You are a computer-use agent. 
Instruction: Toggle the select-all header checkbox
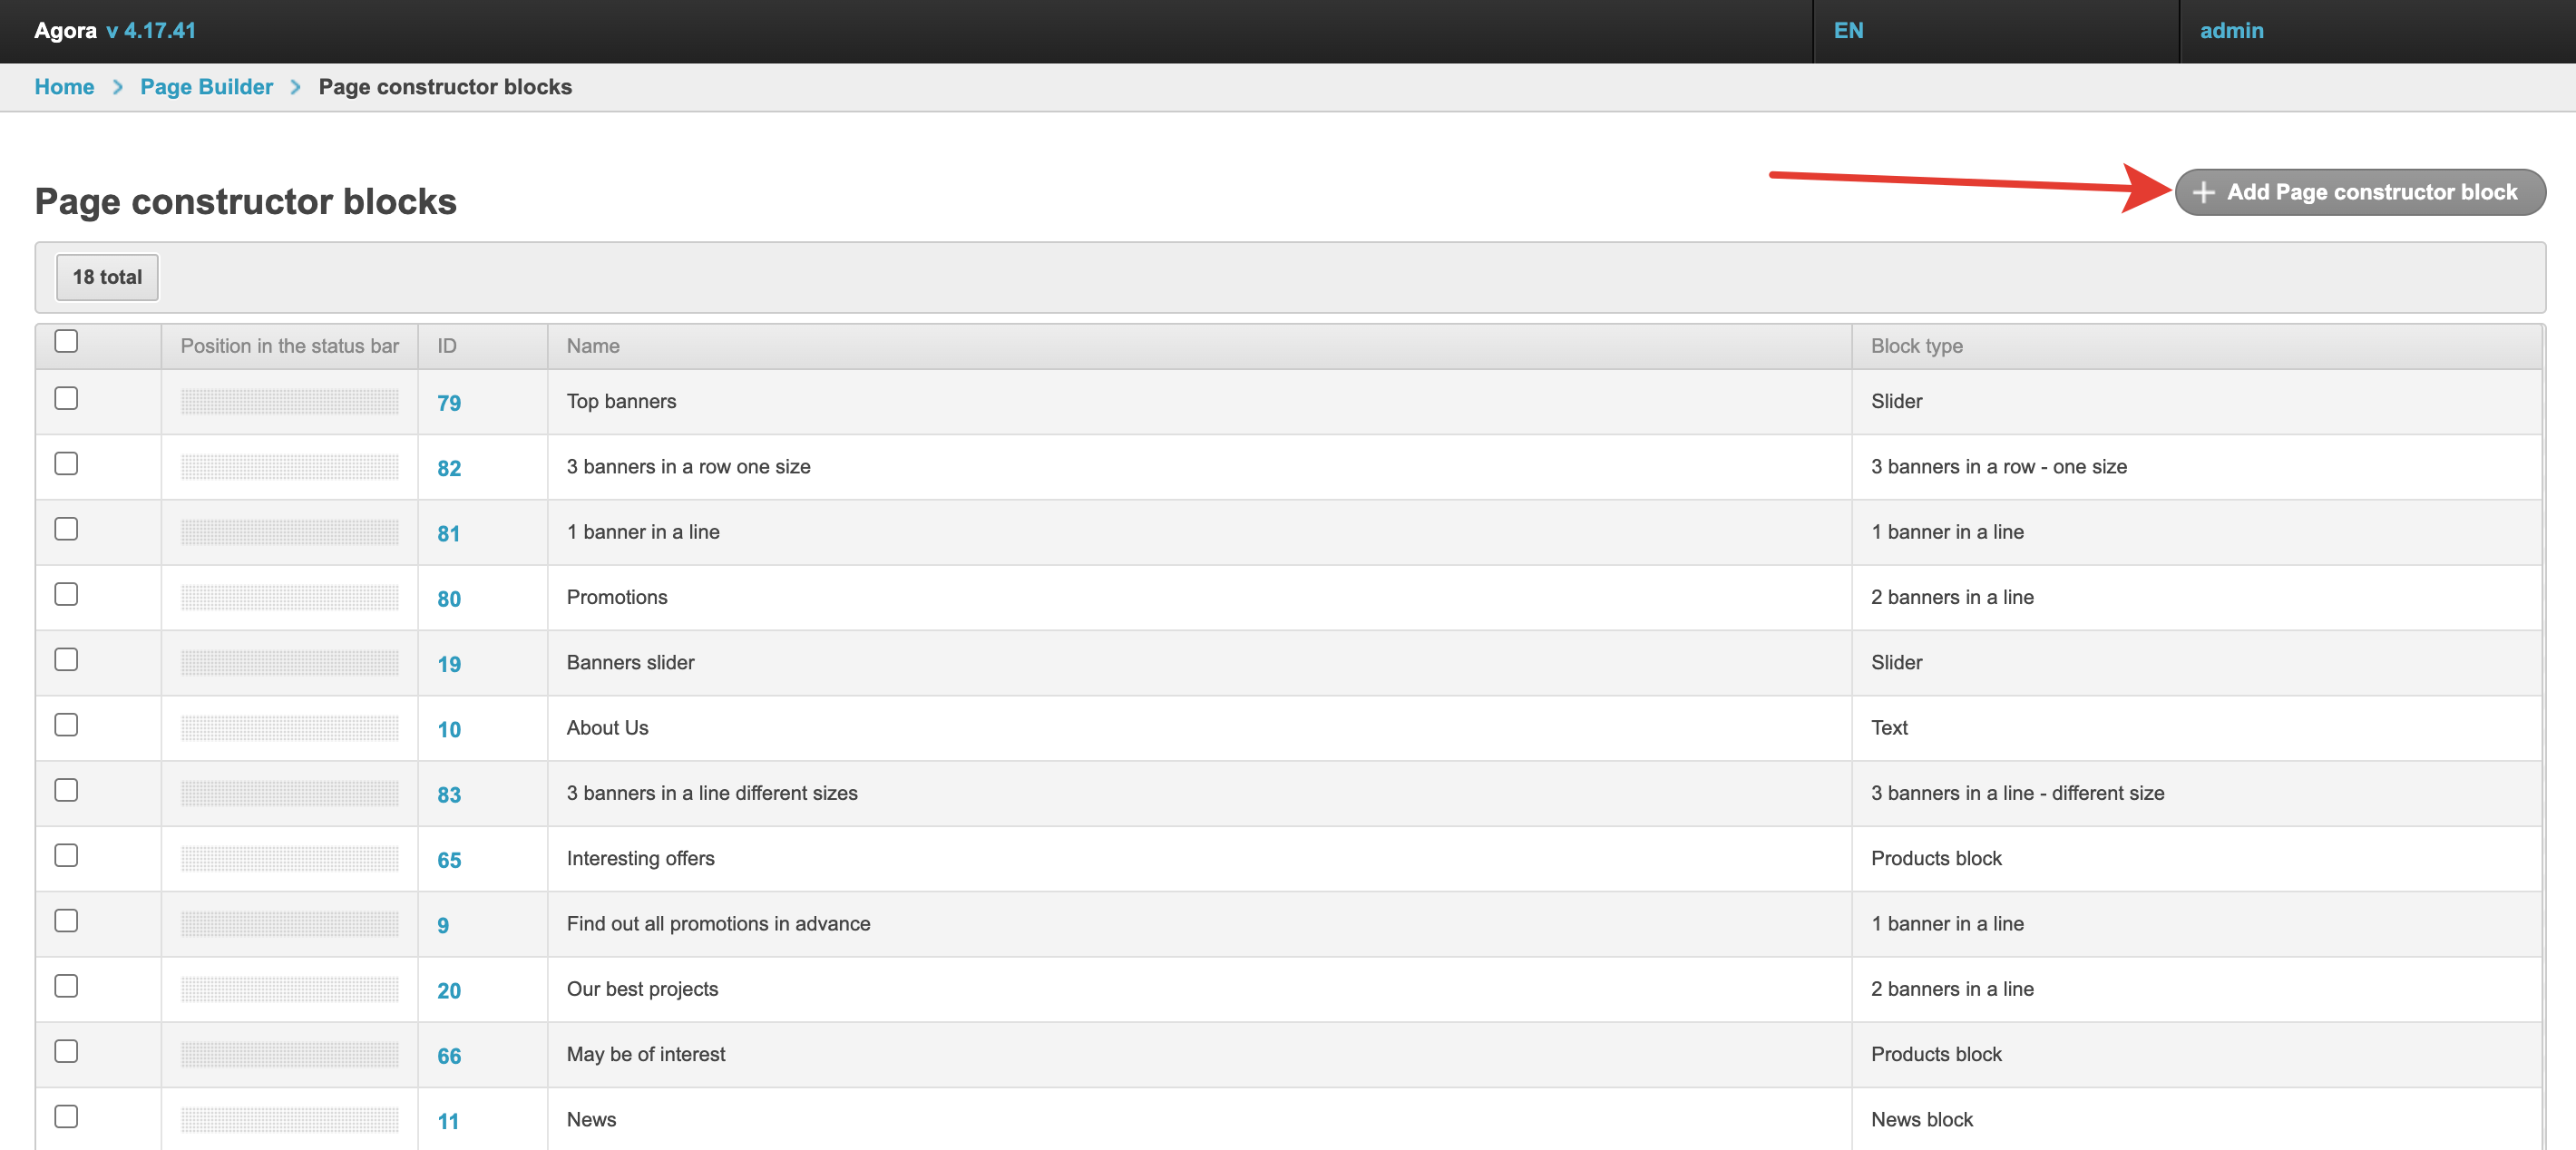(66, 341)
